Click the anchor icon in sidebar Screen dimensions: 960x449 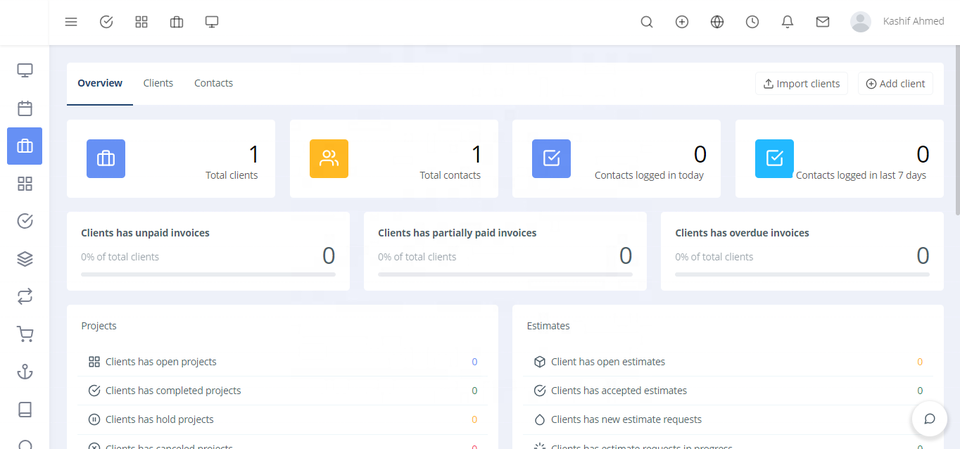(25, 372)
